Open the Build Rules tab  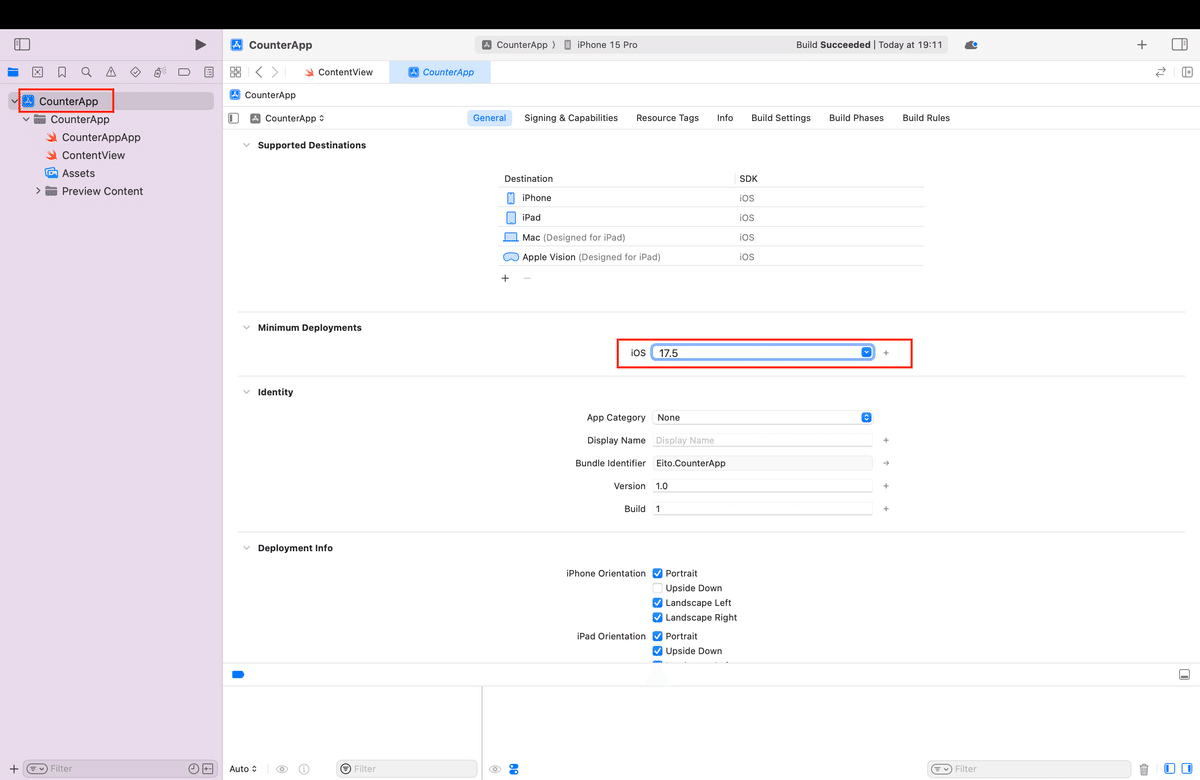point(926,118)
